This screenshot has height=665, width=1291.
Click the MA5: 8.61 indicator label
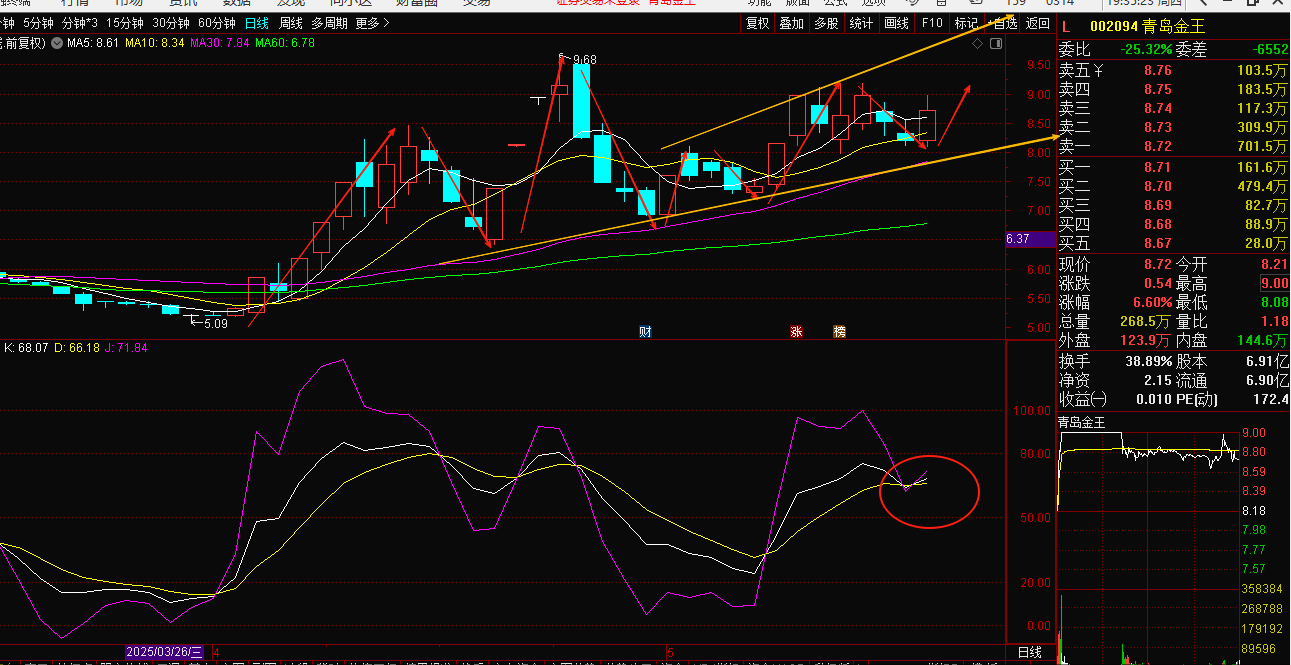[95, 43]
